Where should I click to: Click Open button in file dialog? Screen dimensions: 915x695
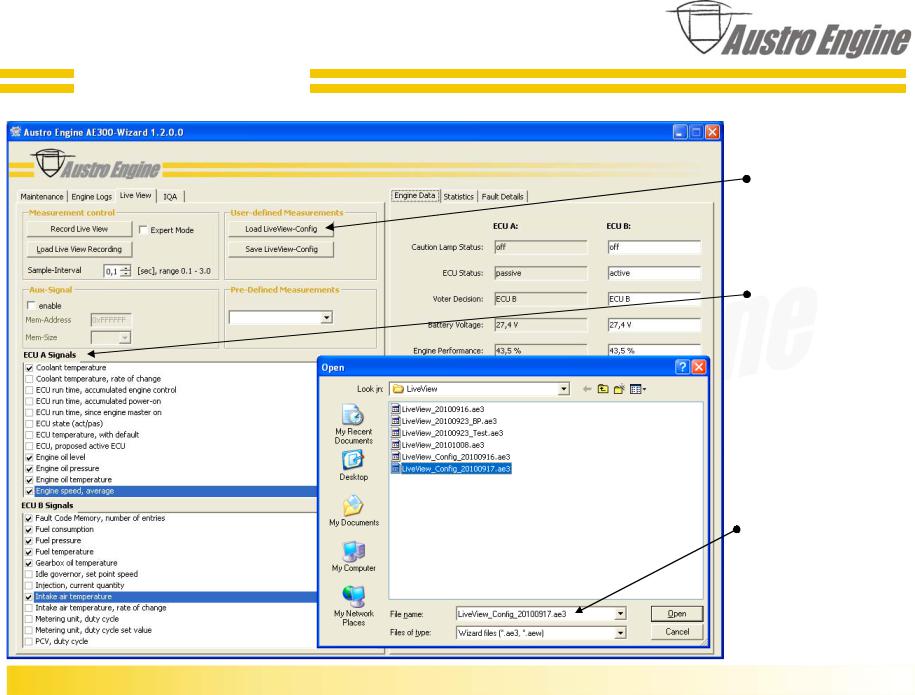677,614
